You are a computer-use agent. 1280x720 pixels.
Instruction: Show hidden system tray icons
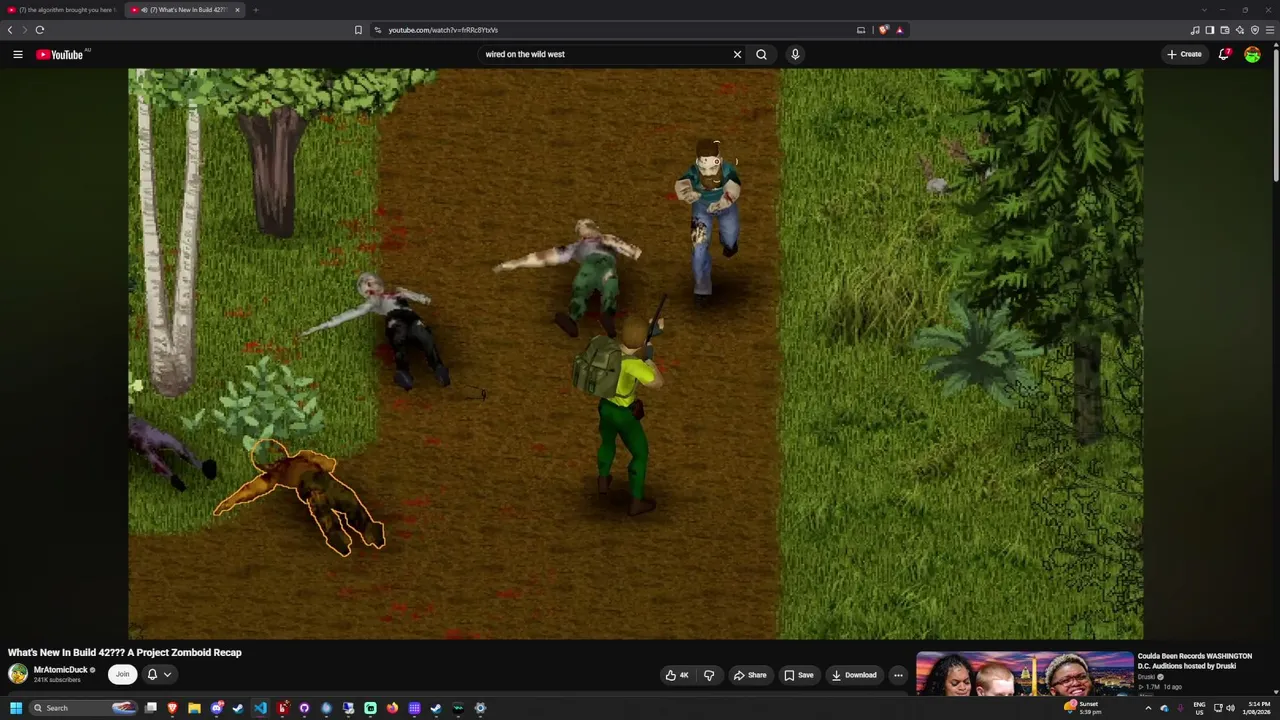[x=1148, y=708]
